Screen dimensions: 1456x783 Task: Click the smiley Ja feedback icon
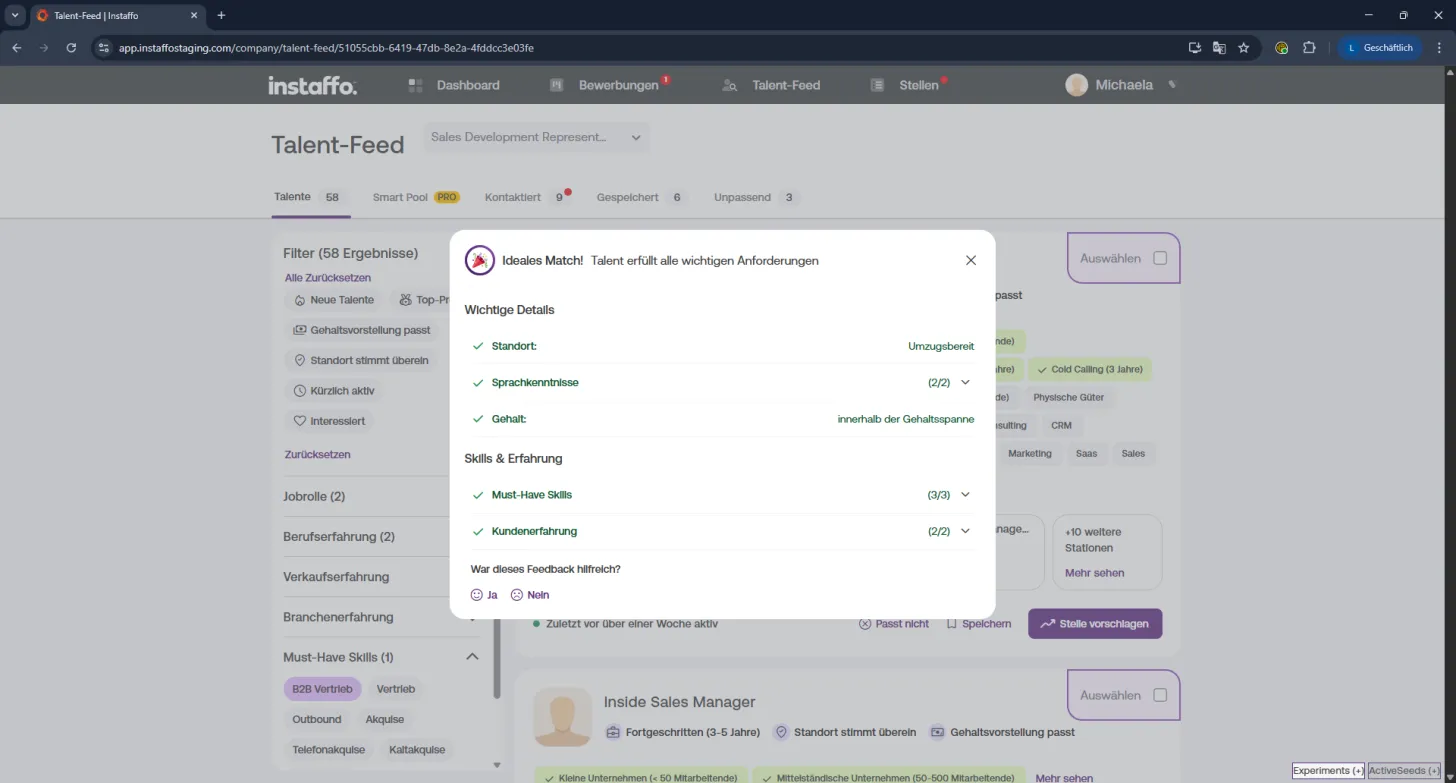pos(477,595)
